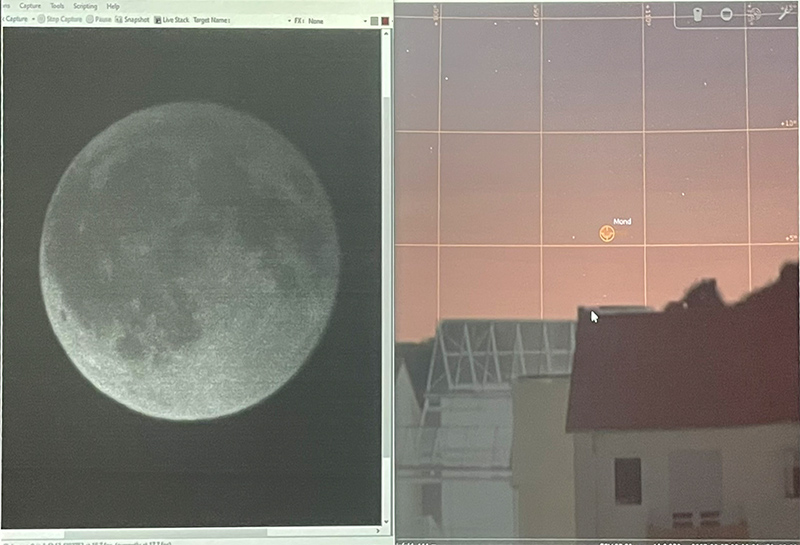Click the grey square toolbar button

[x=373, y=21]
